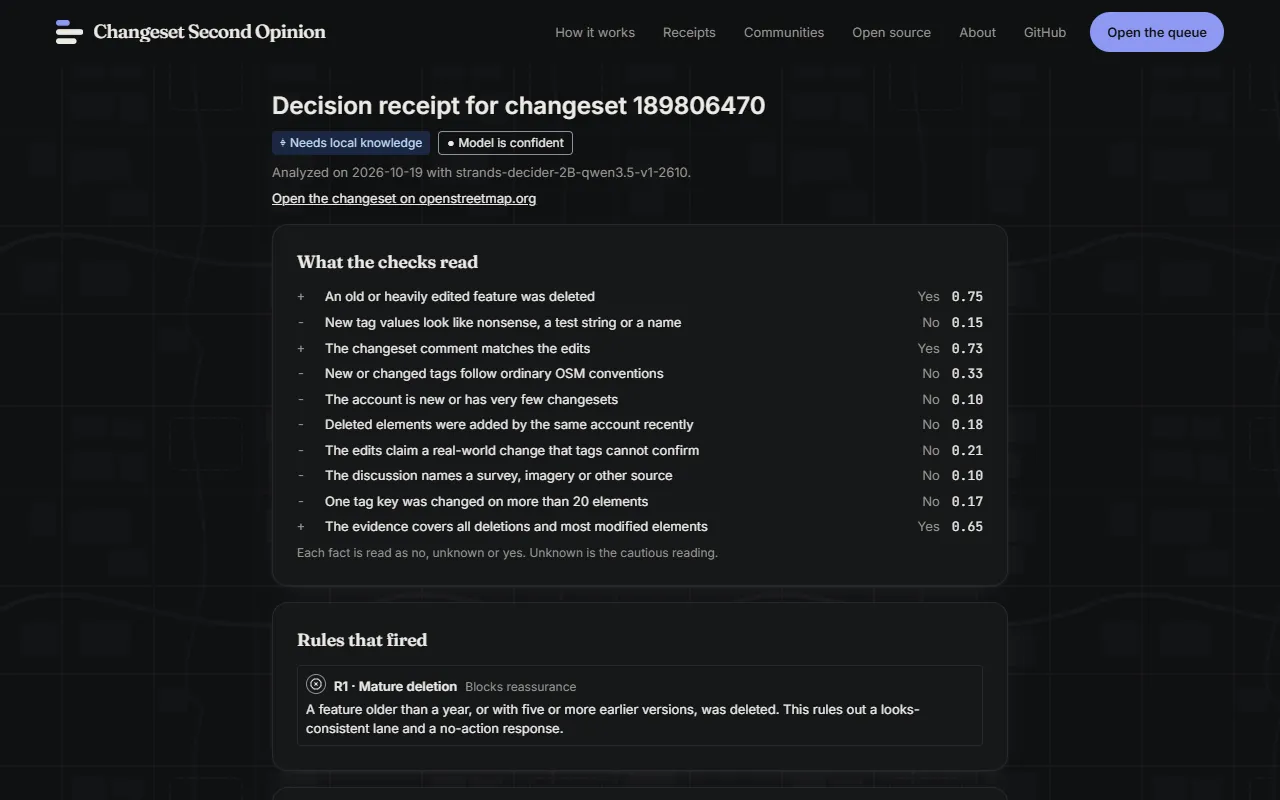Select row 'One tag key was changed on more than 20 elements'
The image size is (1280, 800).
640,501
